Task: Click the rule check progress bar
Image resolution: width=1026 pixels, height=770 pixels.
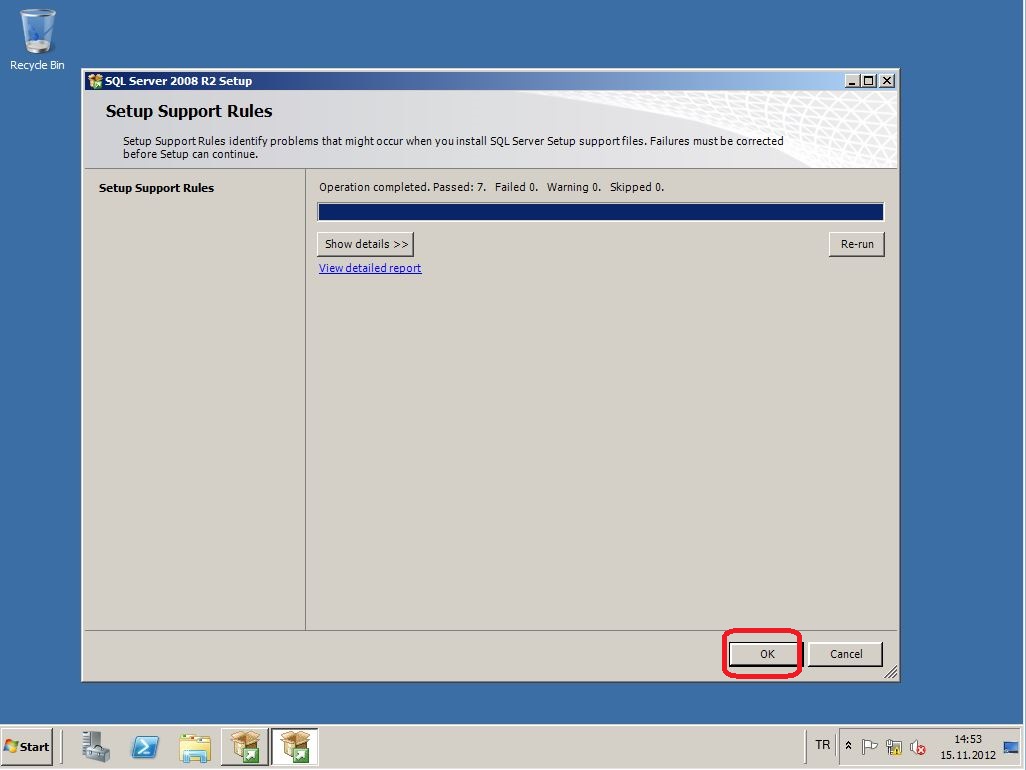Action: point(600,212)
